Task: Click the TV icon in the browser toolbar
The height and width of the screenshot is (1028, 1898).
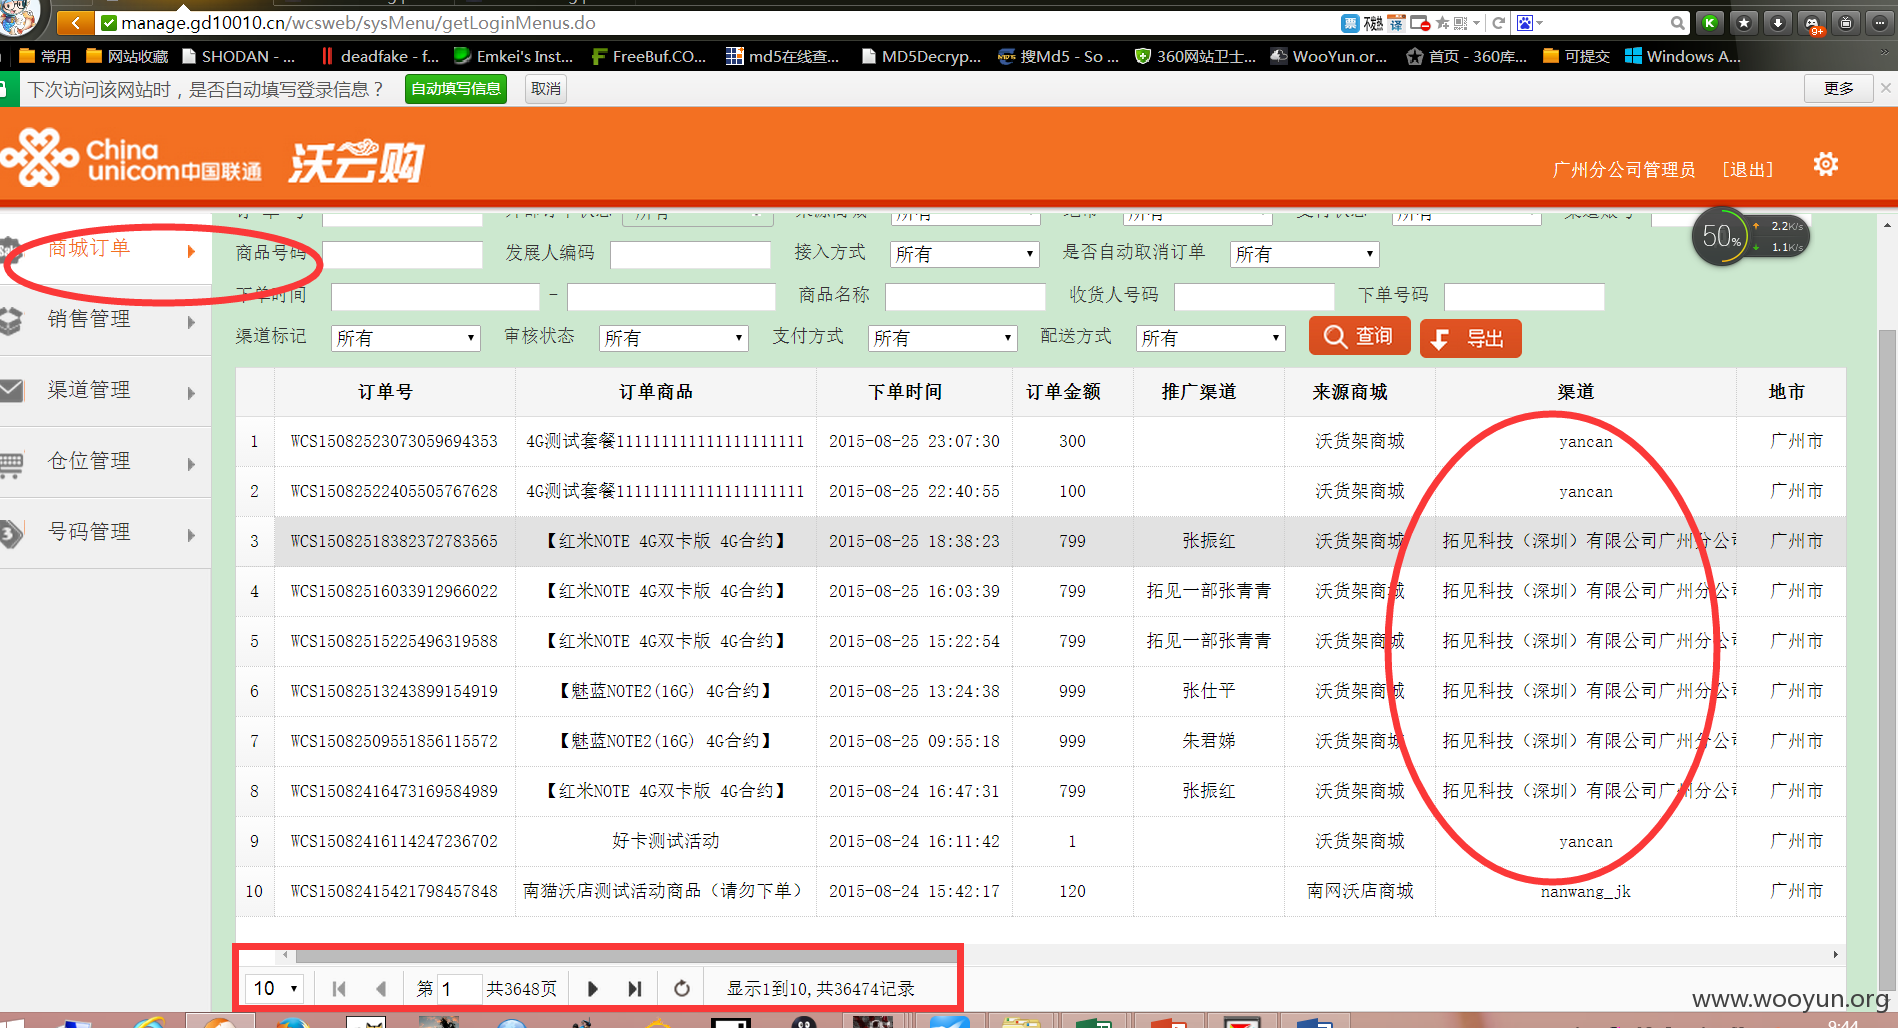Action: coord(1846,22)
